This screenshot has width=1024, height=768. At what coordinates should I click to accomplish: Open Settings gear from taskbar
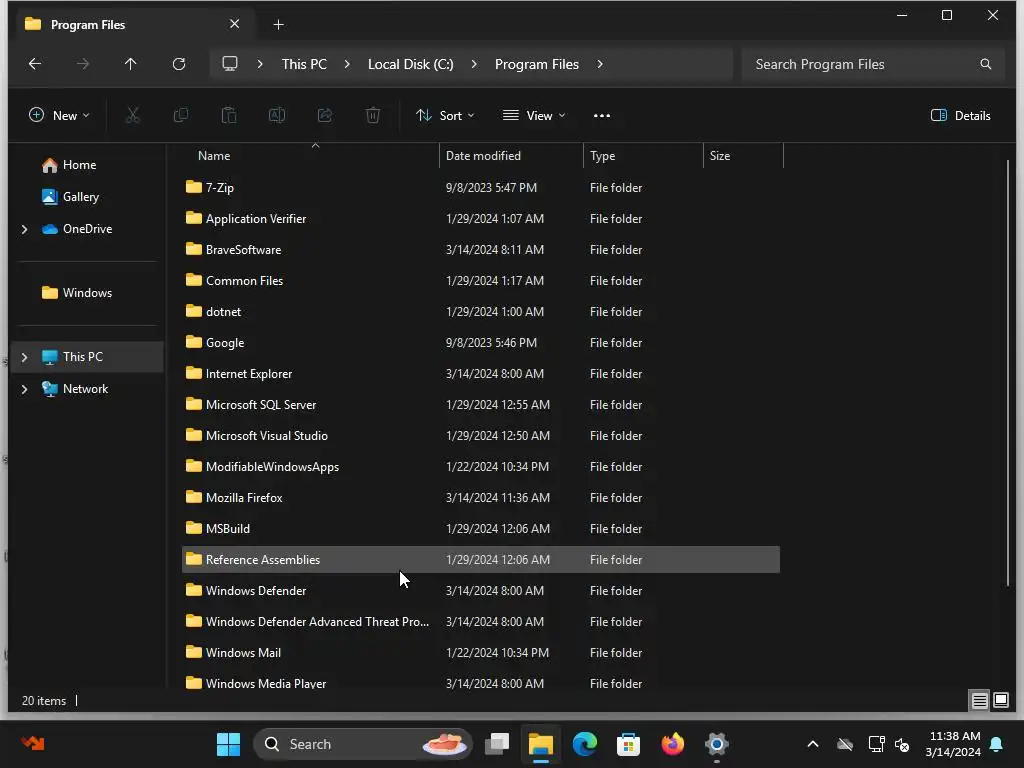pos(716,744)
